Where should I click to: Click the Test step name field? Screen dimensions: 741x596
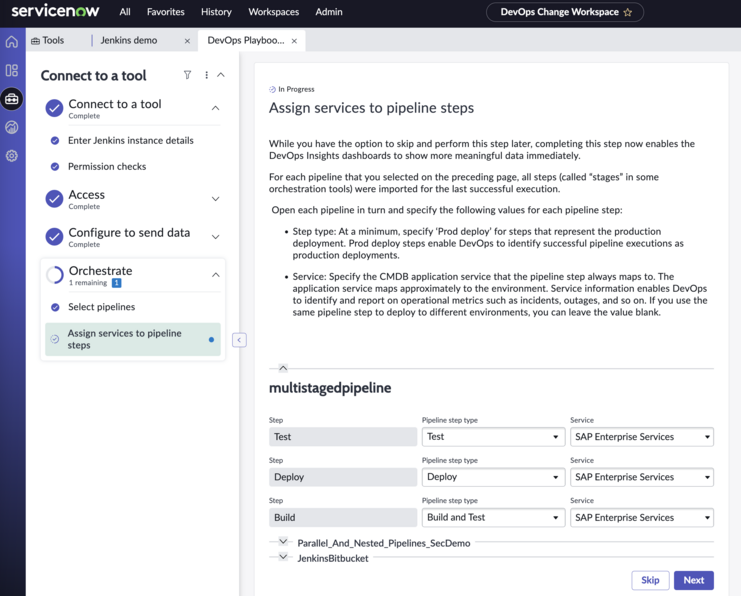[x=343, y=437]
